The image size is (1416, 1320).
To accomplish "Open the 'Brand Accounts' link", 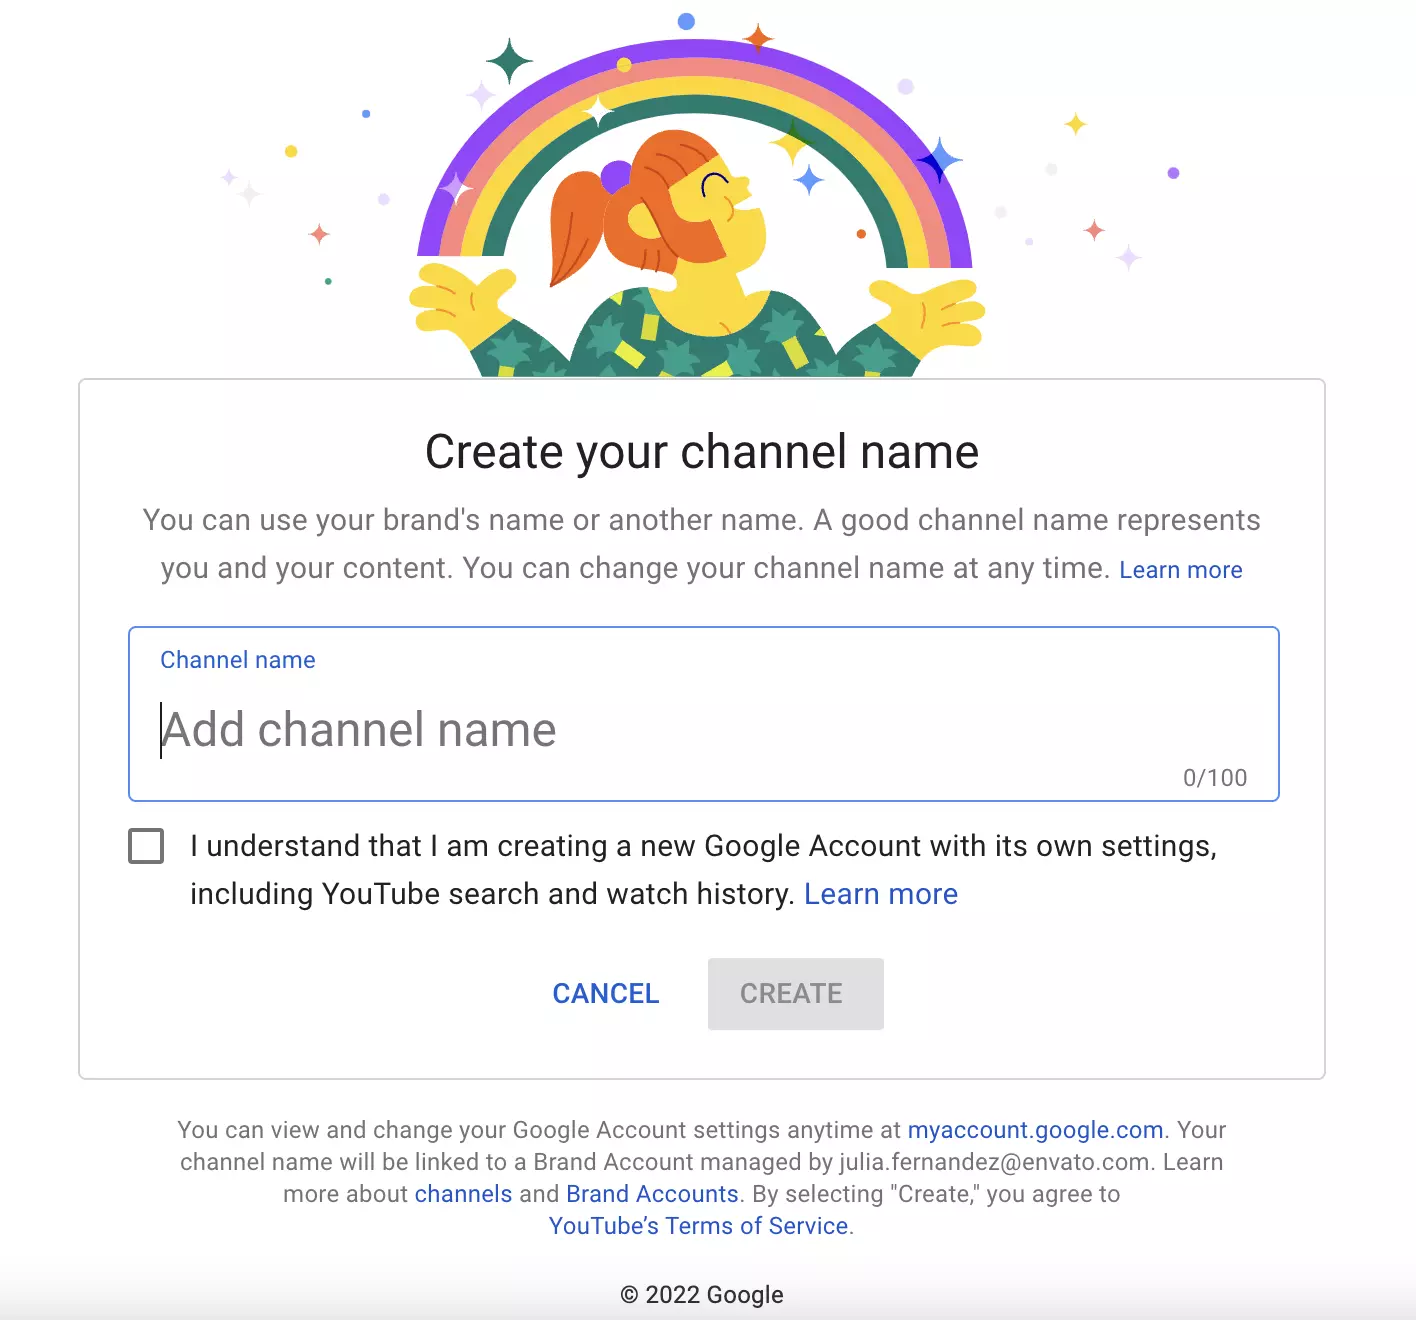I will point(651,1194).
